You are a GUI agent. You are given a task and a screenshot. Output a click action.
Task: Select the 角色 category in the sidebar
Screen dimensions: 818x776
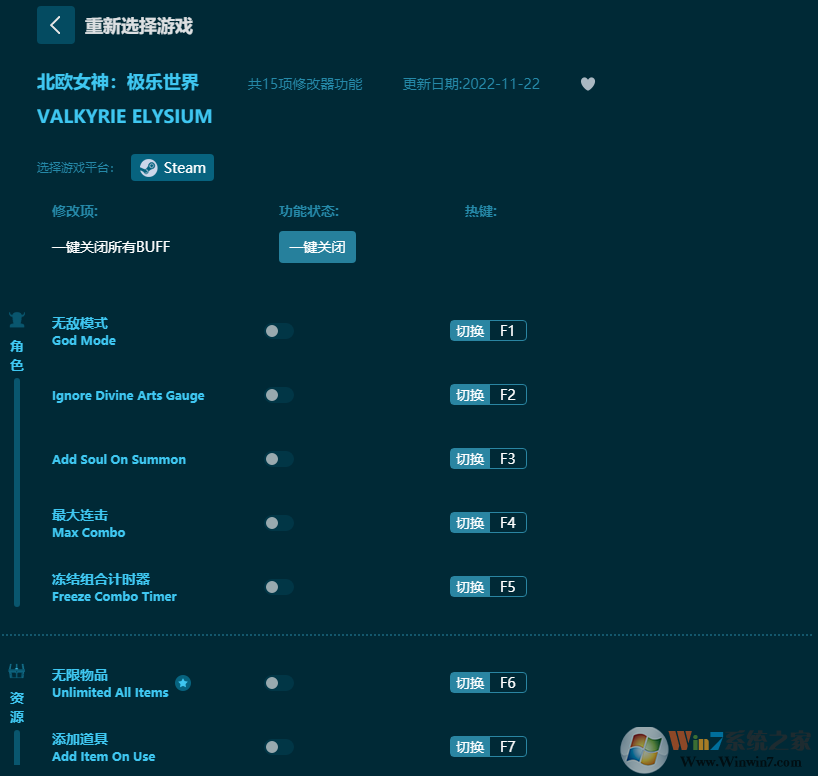[16, 354]
